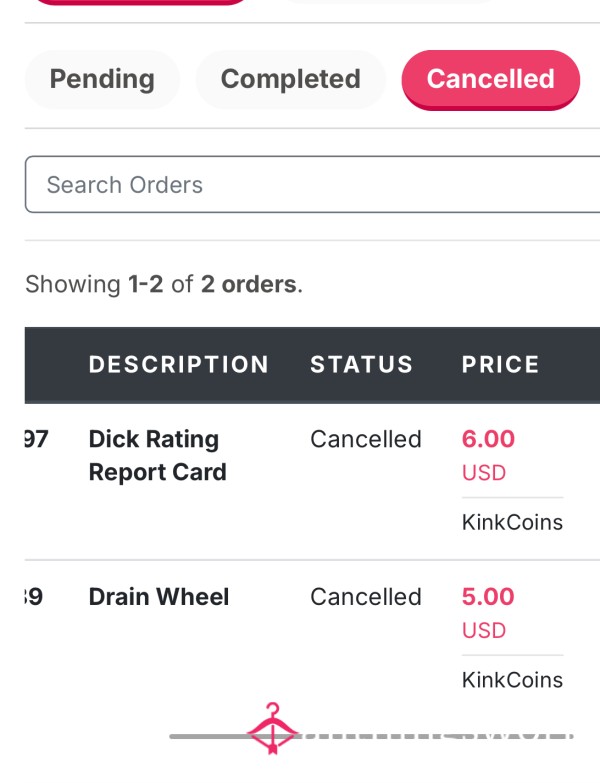The height and width of the screenshot is (783, 600).
Task: Click the pink button partially visible at top
Action: point(142,2)
